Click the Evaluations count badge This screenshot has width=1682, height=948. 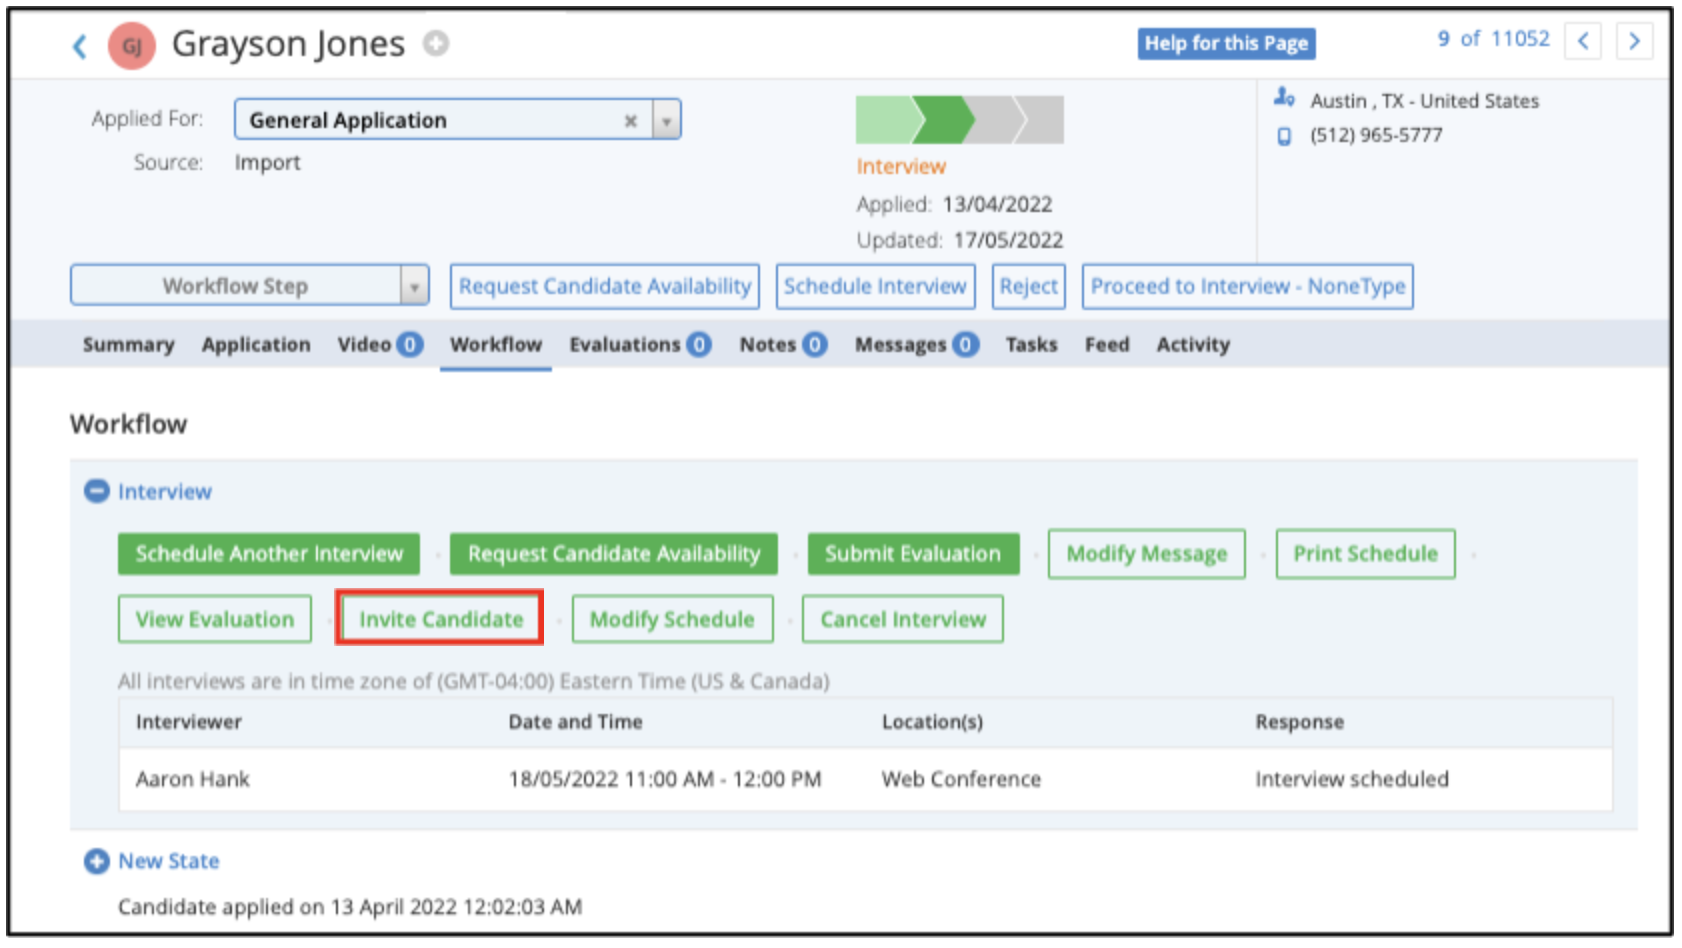[699, 344]
